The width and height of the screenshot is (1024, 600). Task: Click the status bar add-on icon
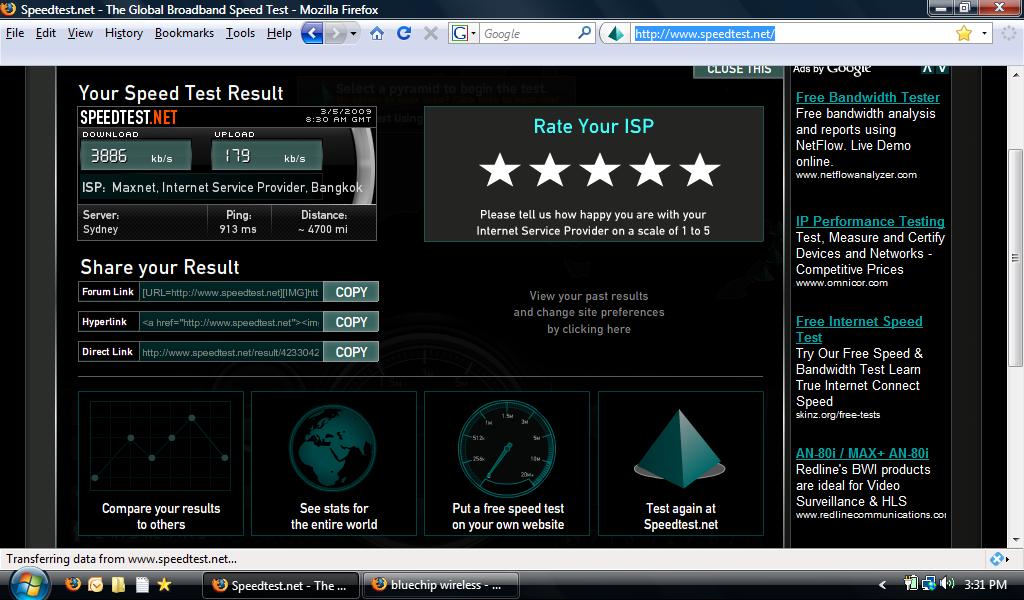point(997,559)
